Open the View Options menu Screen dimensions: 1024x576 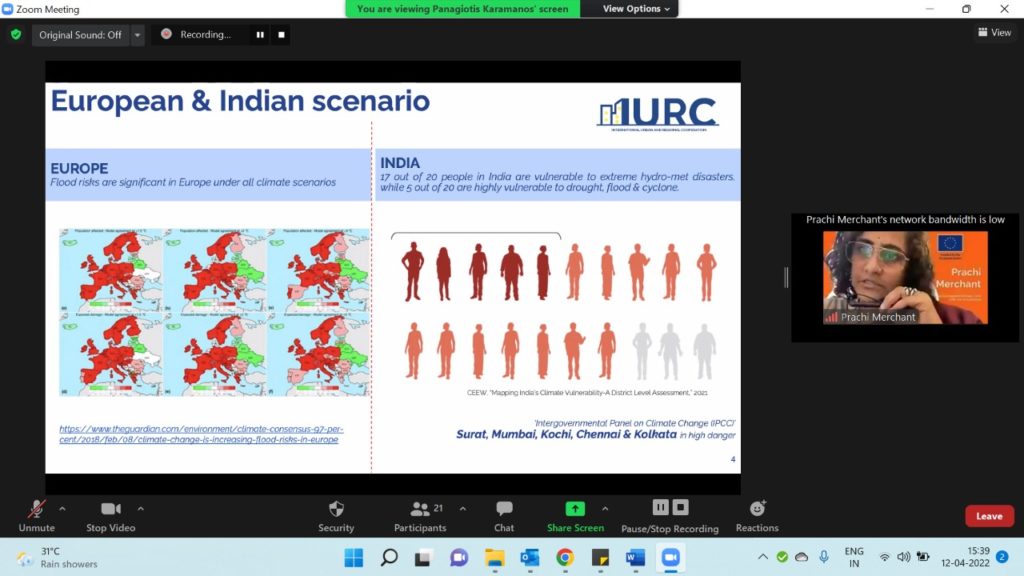tap(637, 9)
